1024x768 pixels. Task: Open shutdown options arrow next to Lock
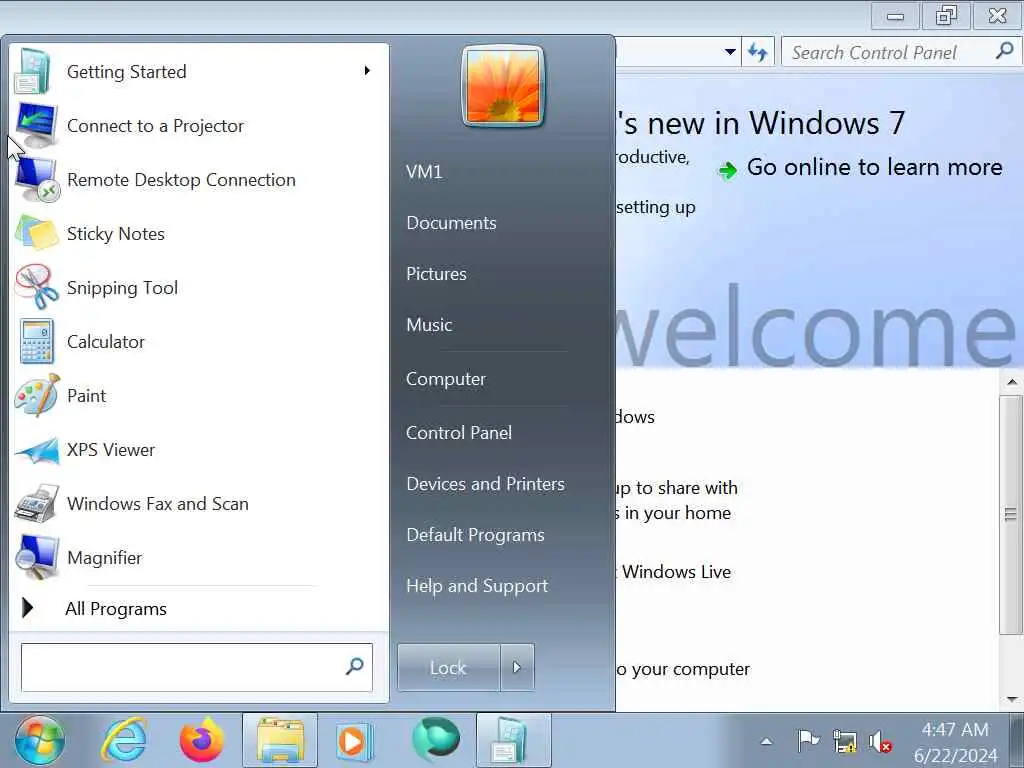click(x=517, y=667)
